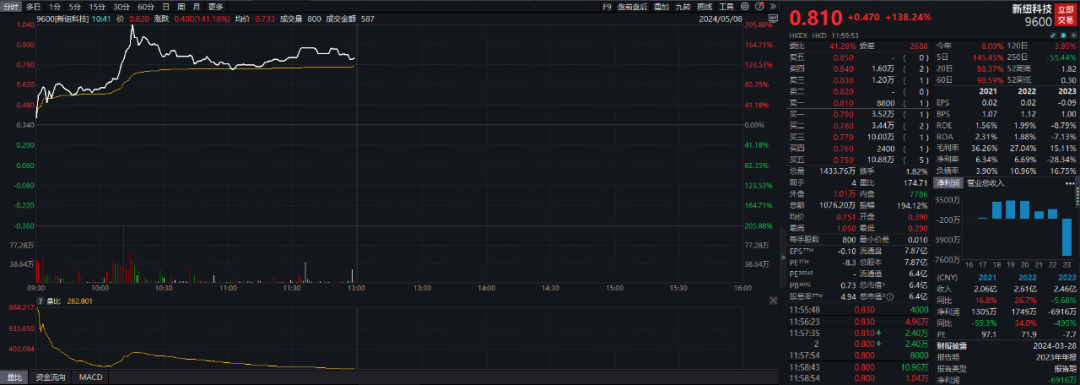The image size is (1080, 385).
Task: Click the question mark icon beside 量比 indicator
Action: pyautogui.click(x=41, y=301)
